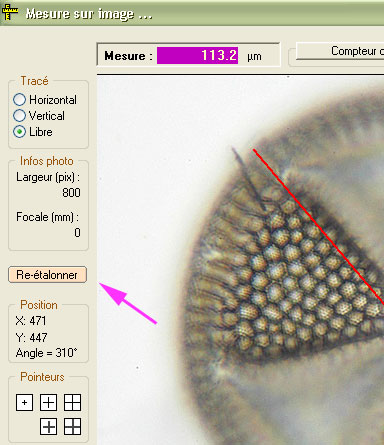This screenshot has width=384, height=445.
Task: Select the Horizontal tracé option
Action: pos(45,100)
